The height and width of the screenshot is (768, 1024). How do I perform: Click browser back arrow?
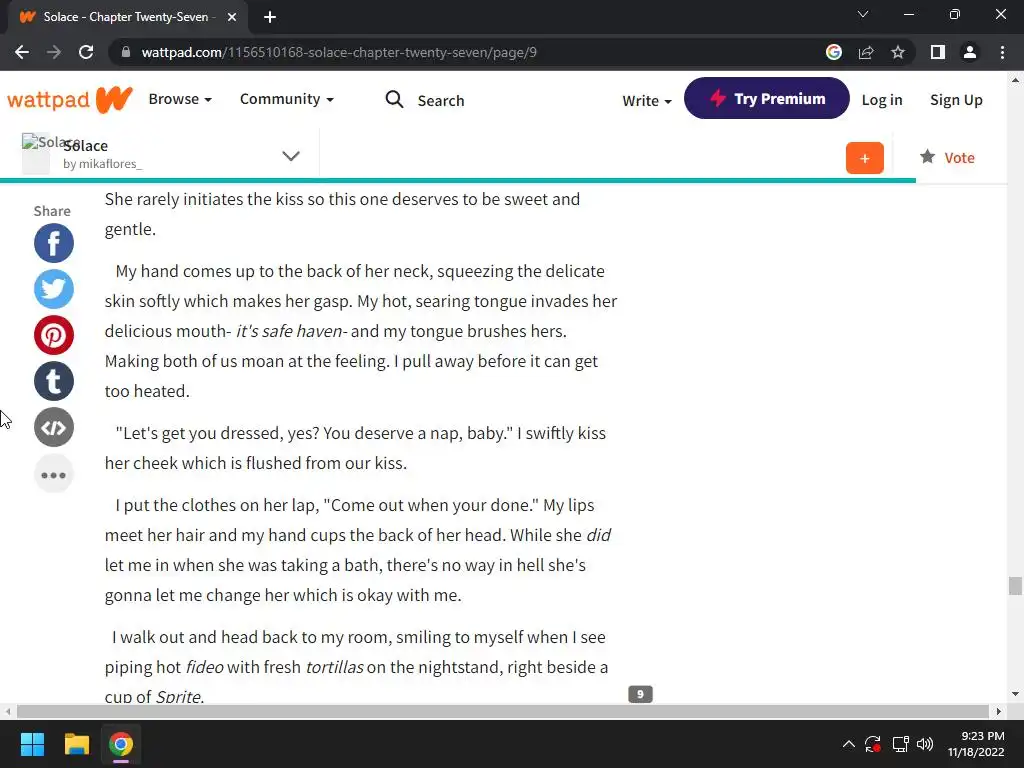coord(22,52)
